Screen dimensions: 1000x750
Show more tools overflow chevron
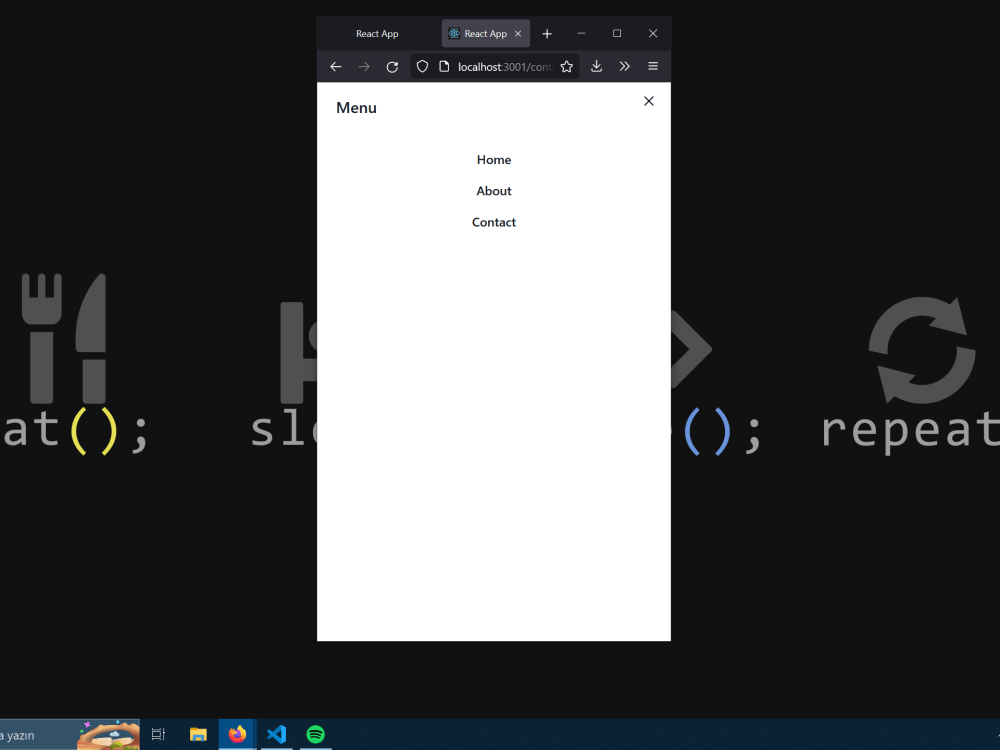point(624,66)
